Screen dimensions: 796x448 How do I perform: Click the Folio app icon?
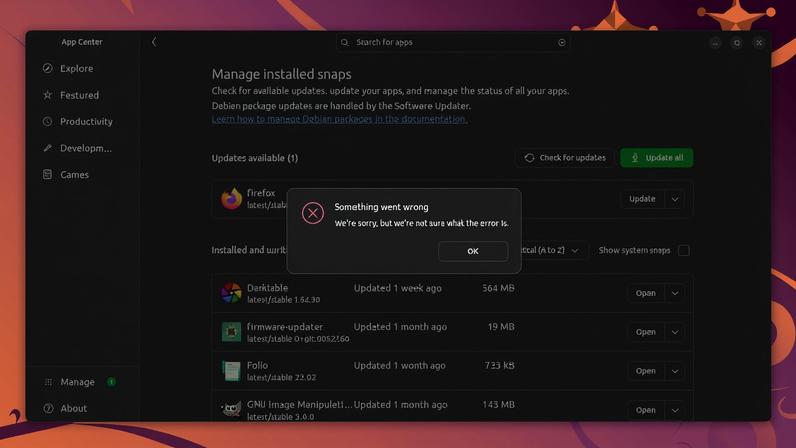tap(231, 371)
